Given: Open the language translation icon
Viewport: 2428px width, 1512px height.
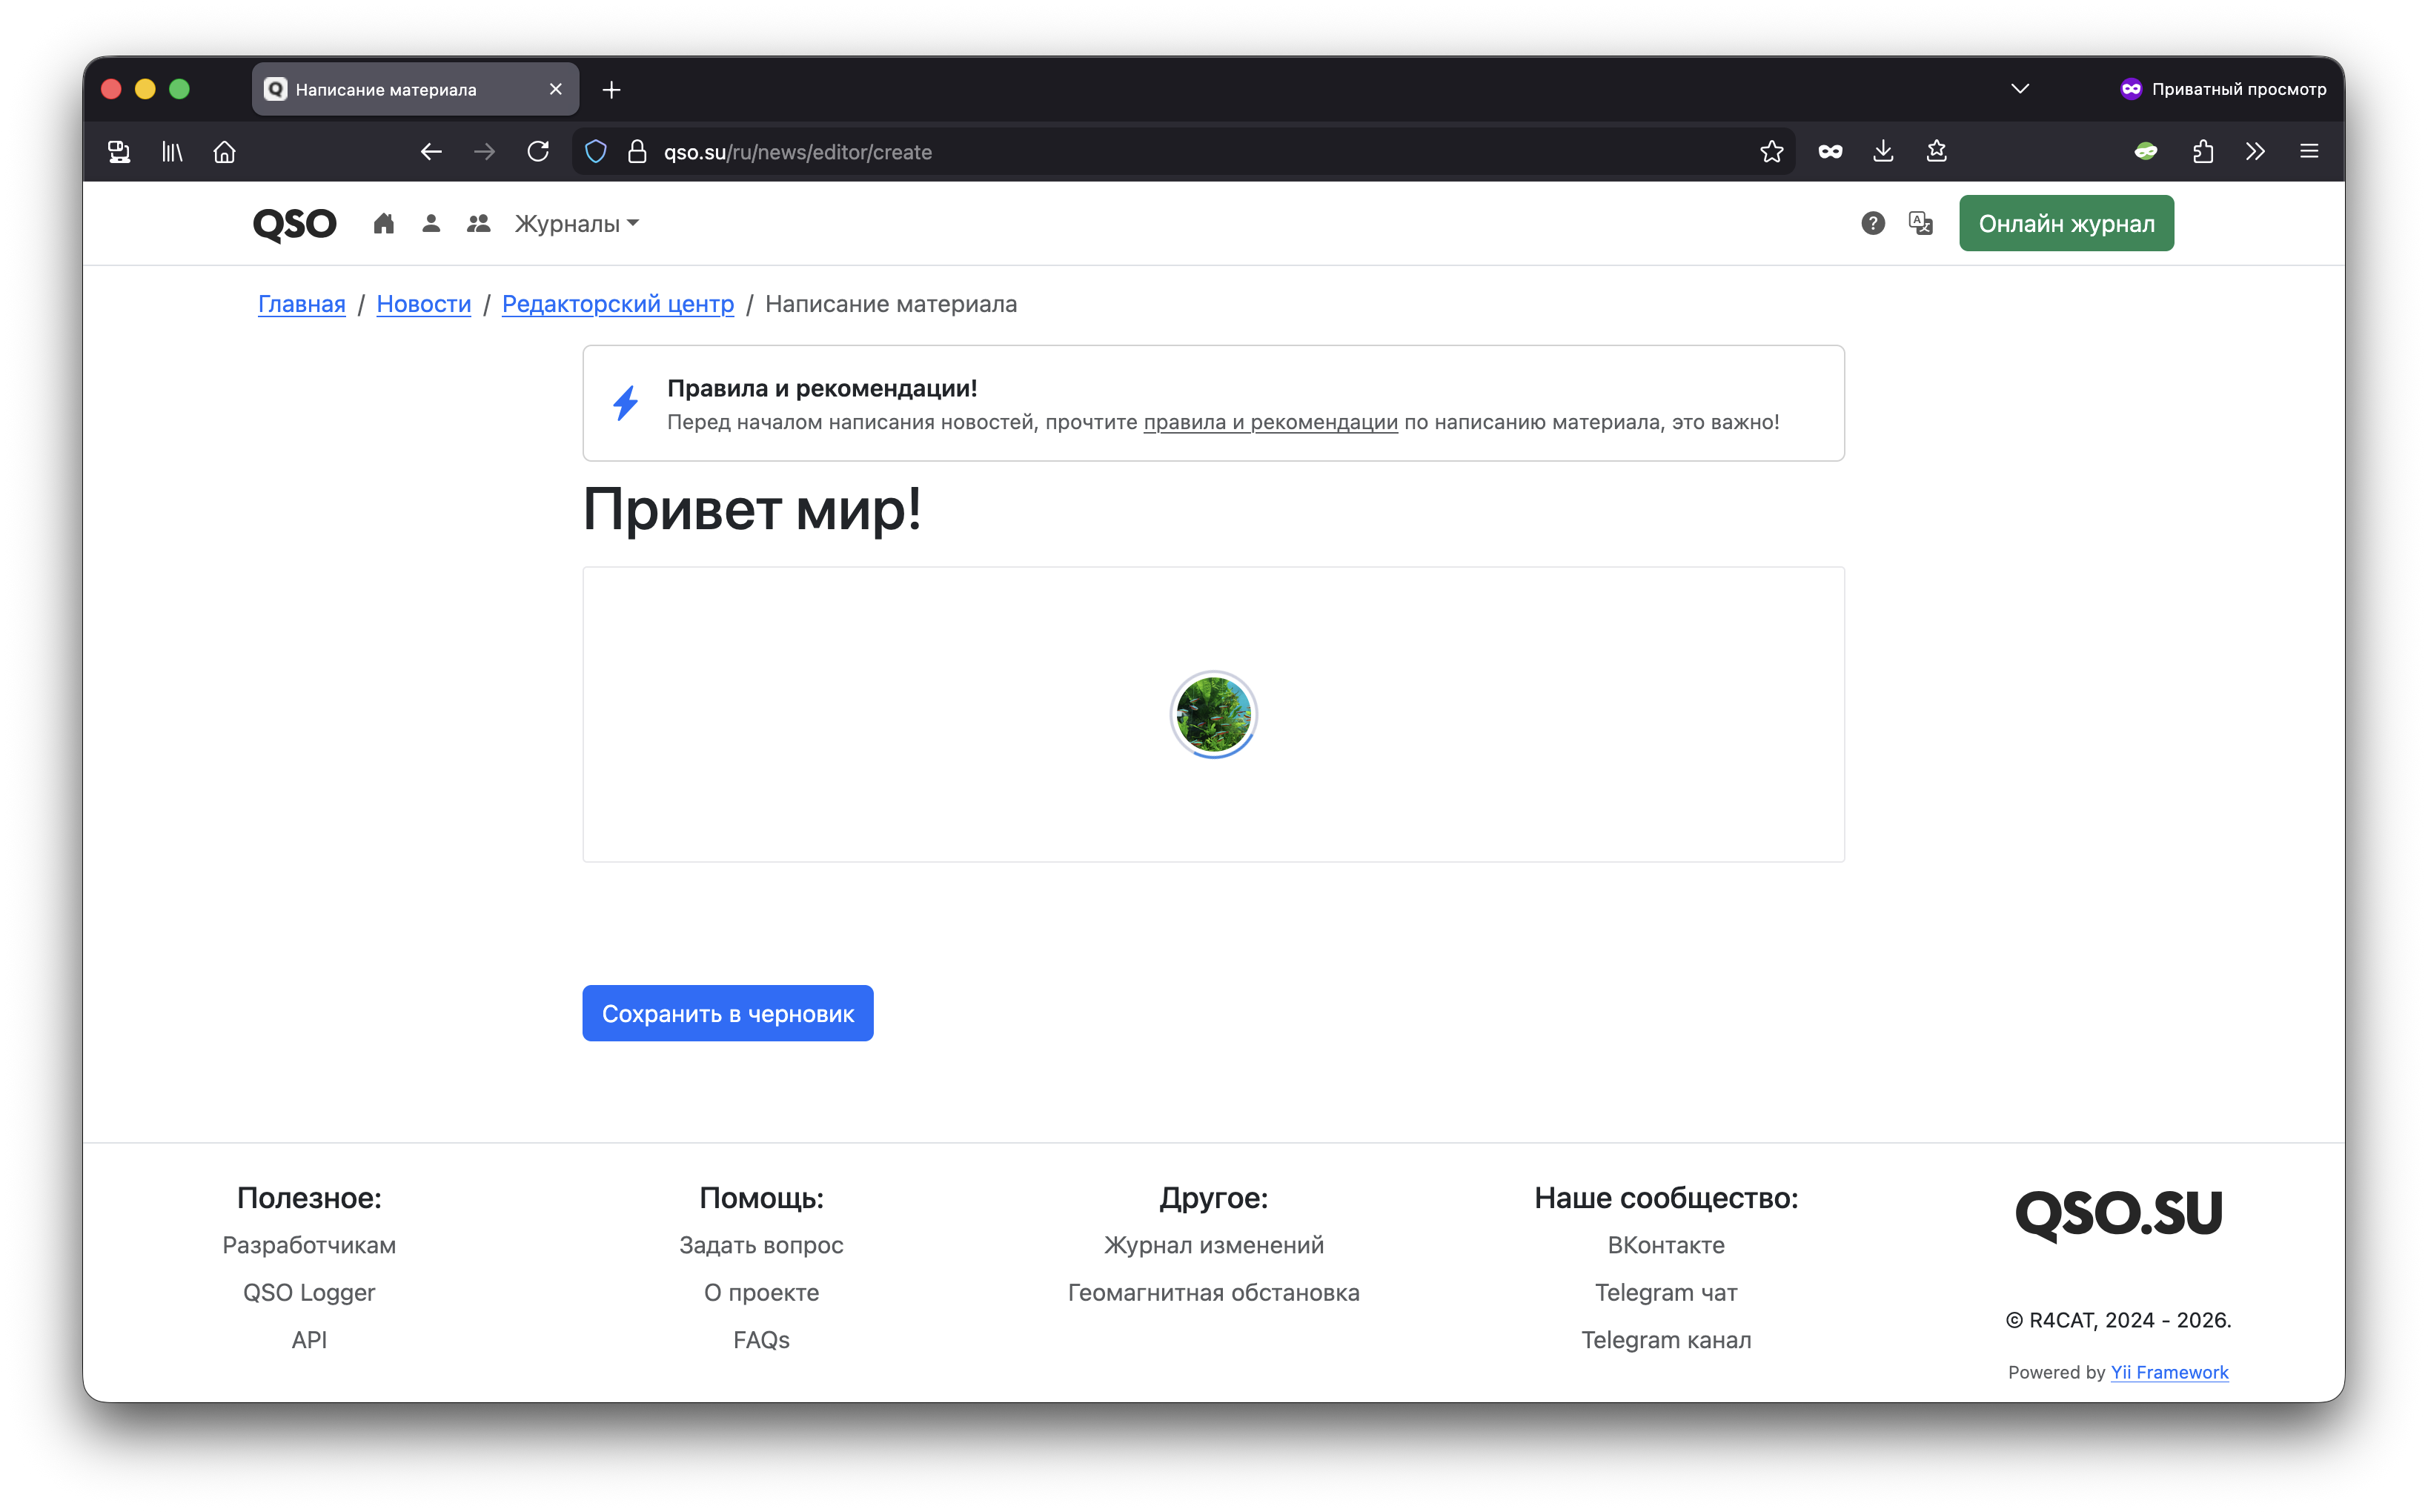Looking at the screenshot, I should [x=1920, y=223].
